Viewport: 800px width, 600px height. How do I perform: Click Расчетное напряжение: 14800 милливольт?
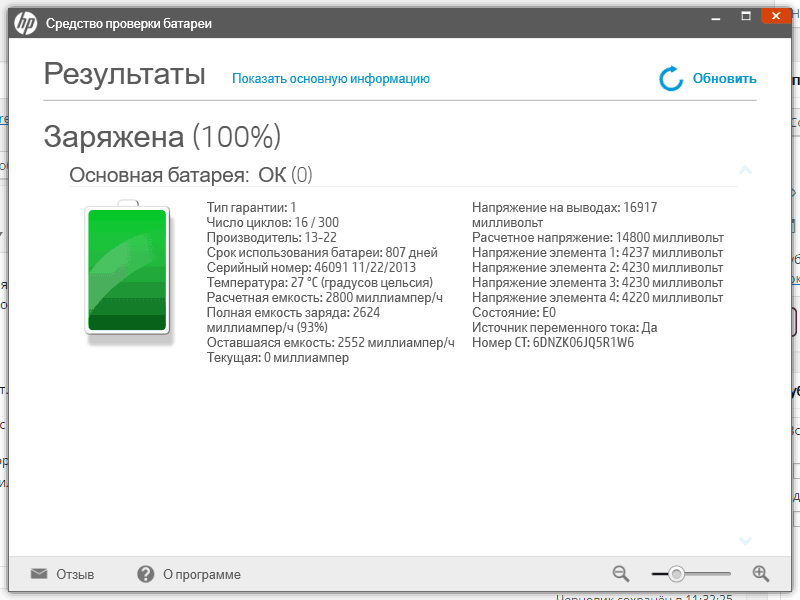(597, 237)
